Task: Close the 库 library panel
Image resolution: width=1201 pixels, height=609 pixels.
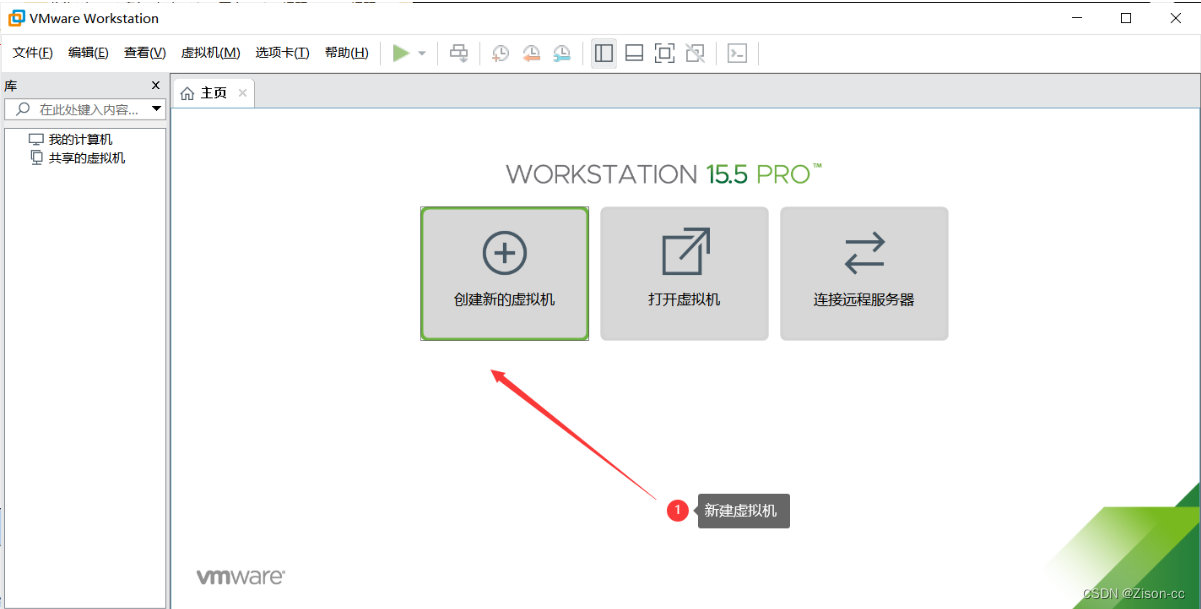Action: click(x=155, y=86)
